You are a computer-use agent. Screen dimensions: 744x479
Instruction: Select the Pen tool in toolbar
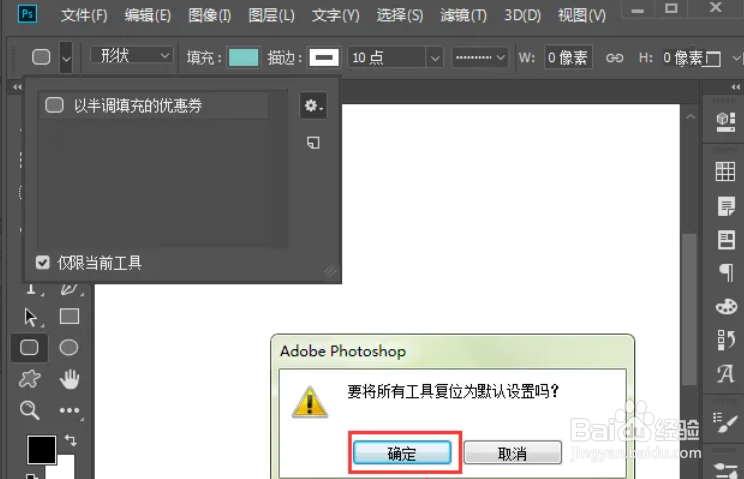pyautogui.click(x=69, y=289)
